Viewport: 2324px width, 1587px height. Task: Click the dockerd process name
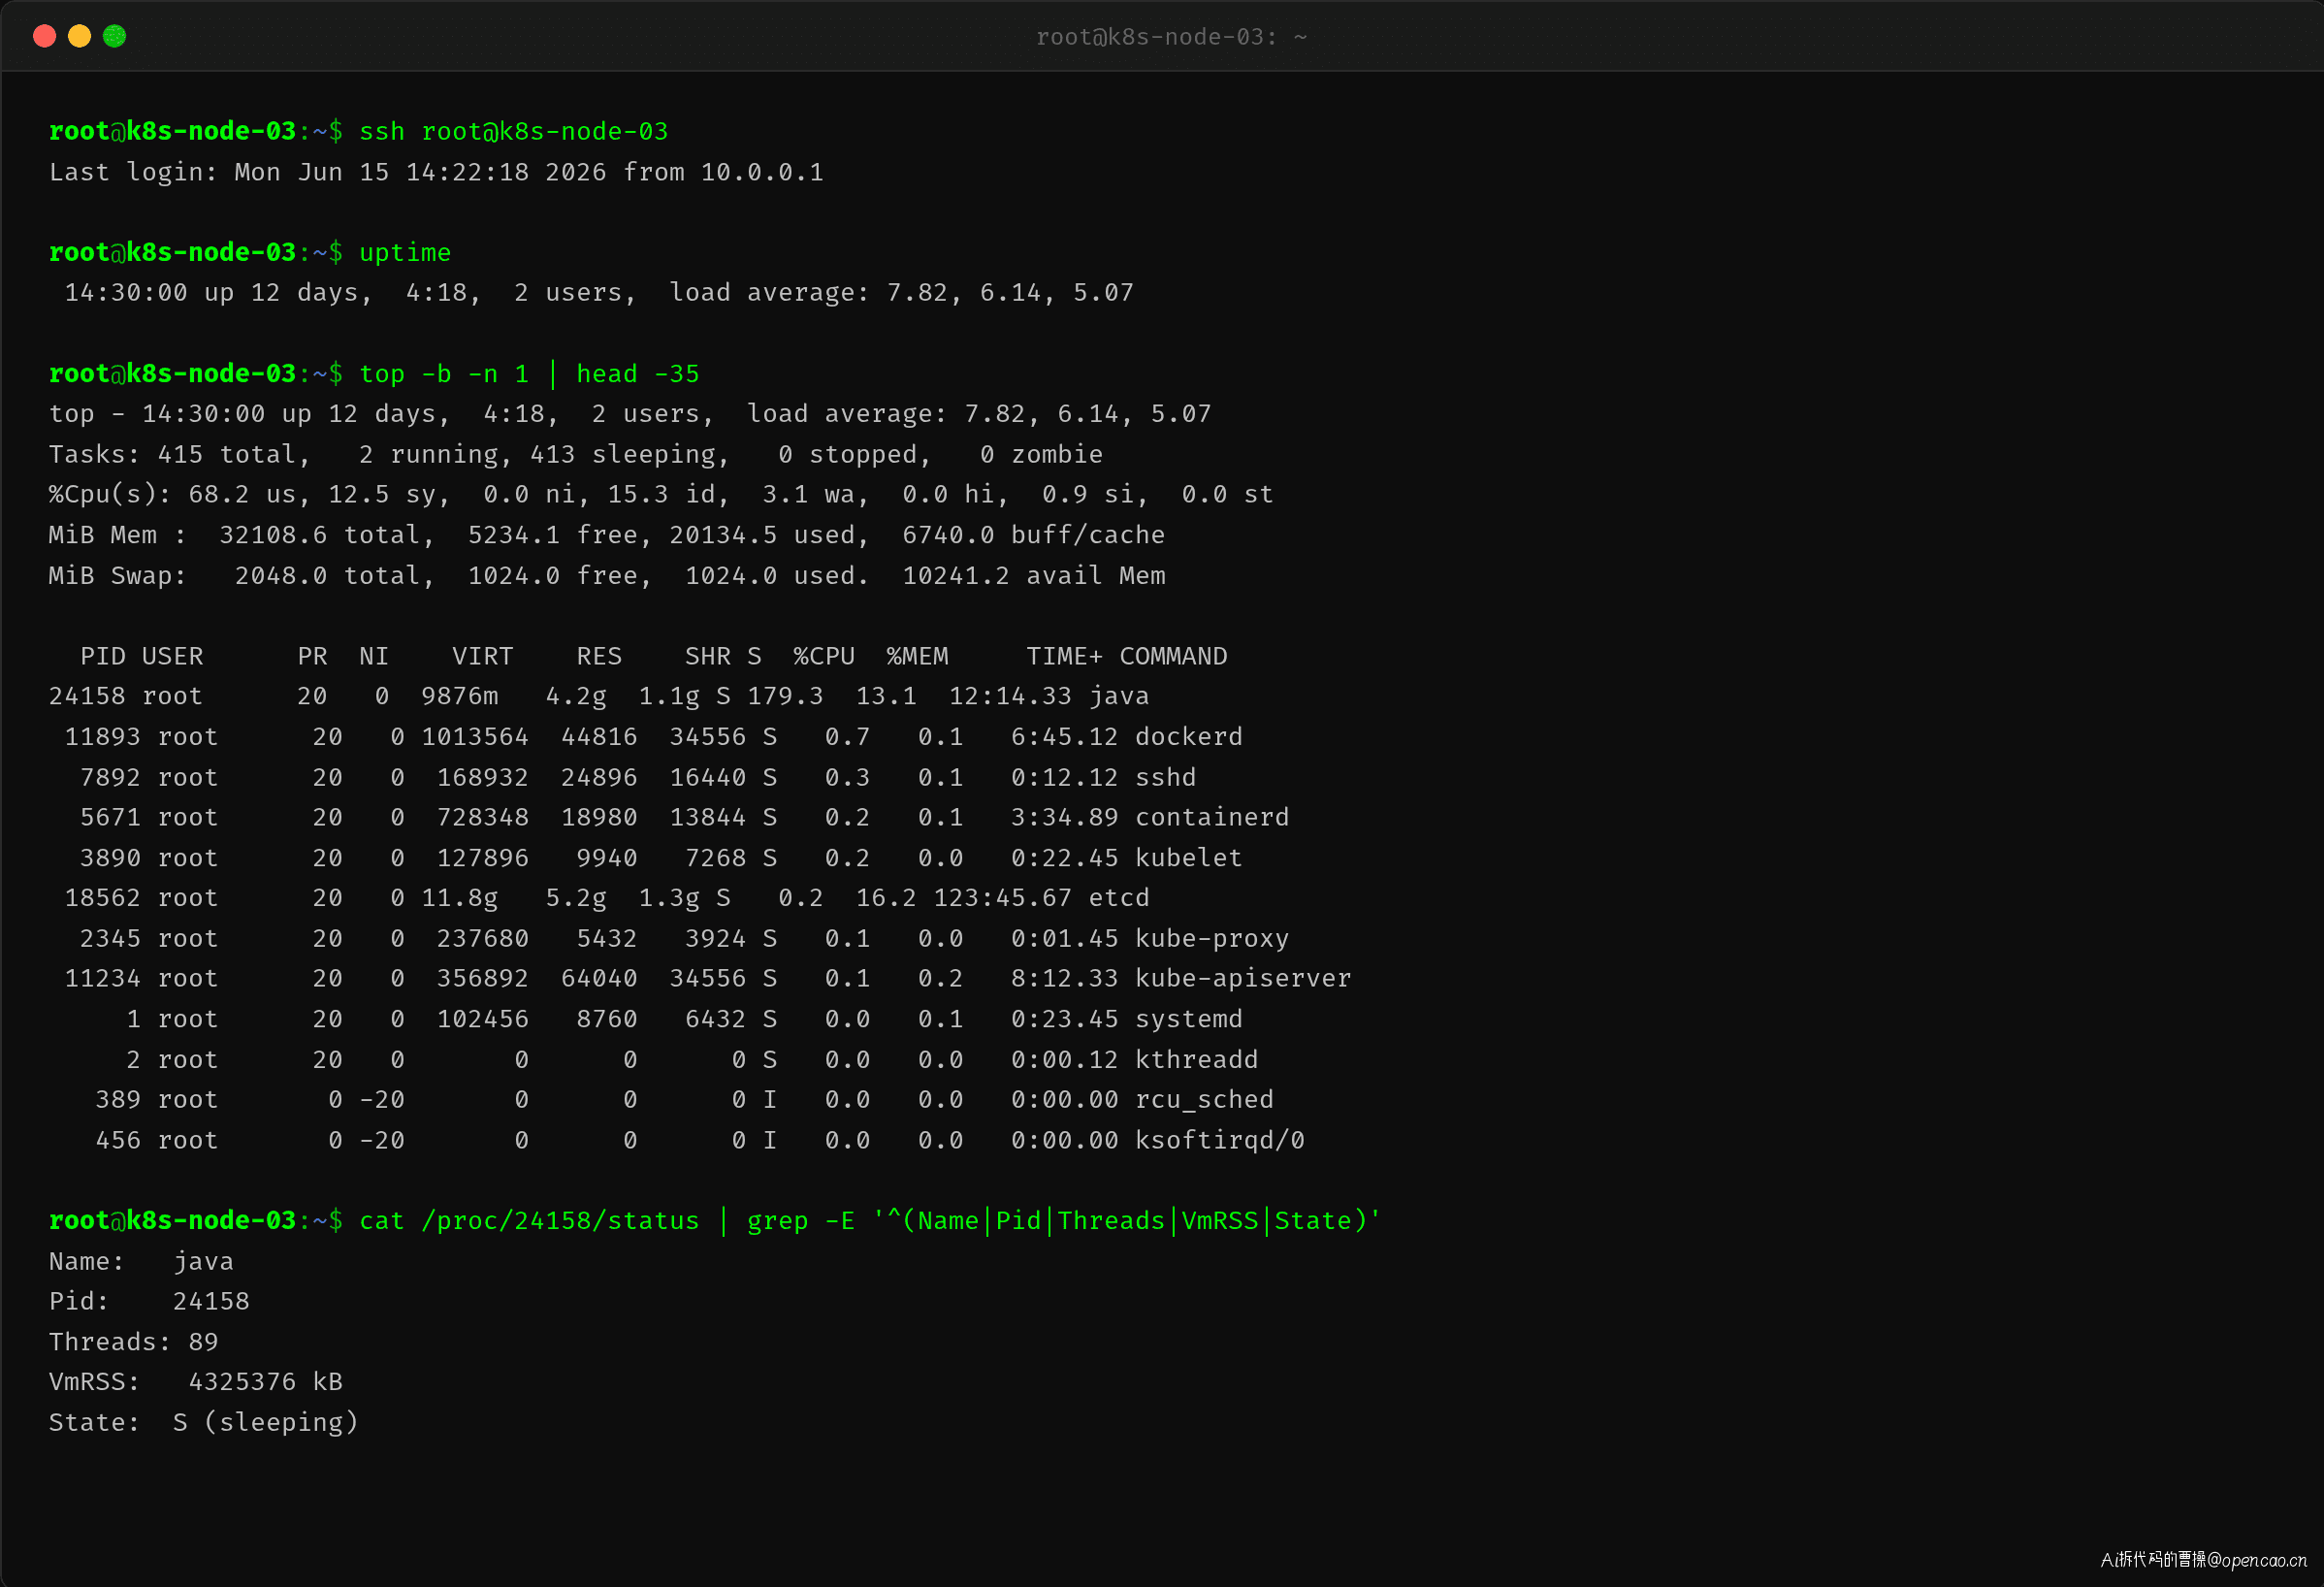[1188, 737]
